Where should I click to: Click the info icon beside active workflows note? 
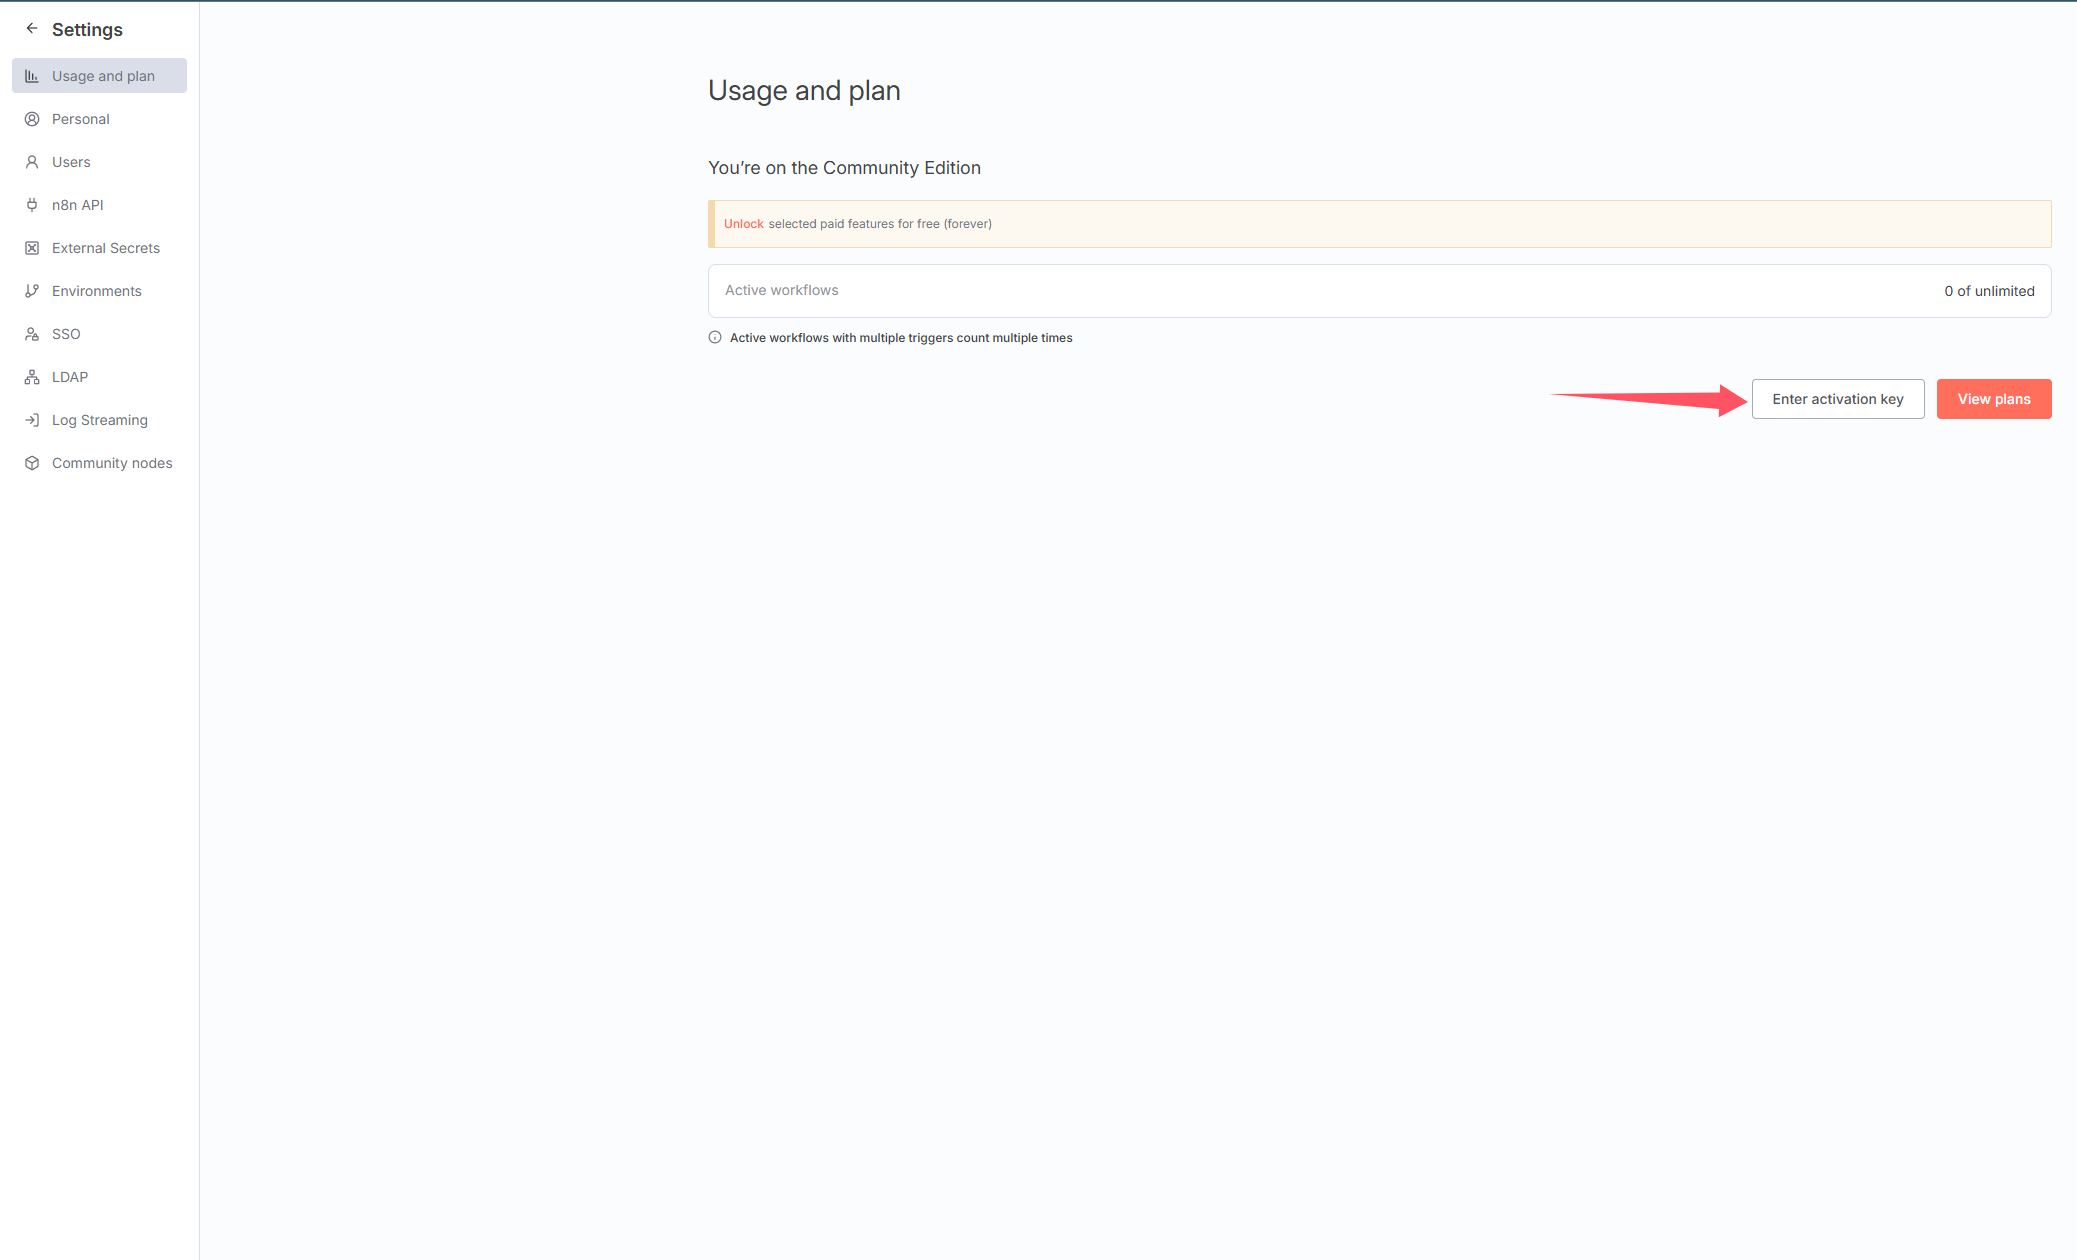[x=715, y=338]
